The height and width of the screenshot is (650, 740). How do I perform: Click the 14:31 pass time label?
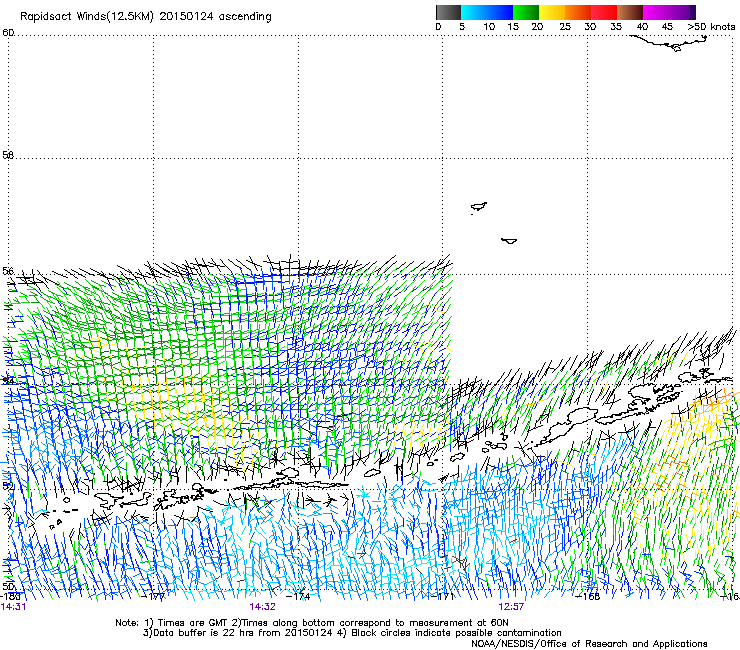tap(13, 607)
